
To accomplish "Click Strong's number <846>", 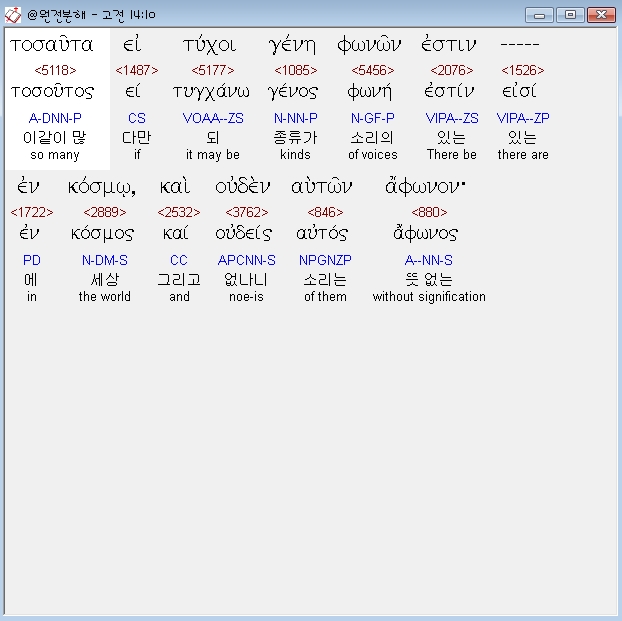I will 325,212.
